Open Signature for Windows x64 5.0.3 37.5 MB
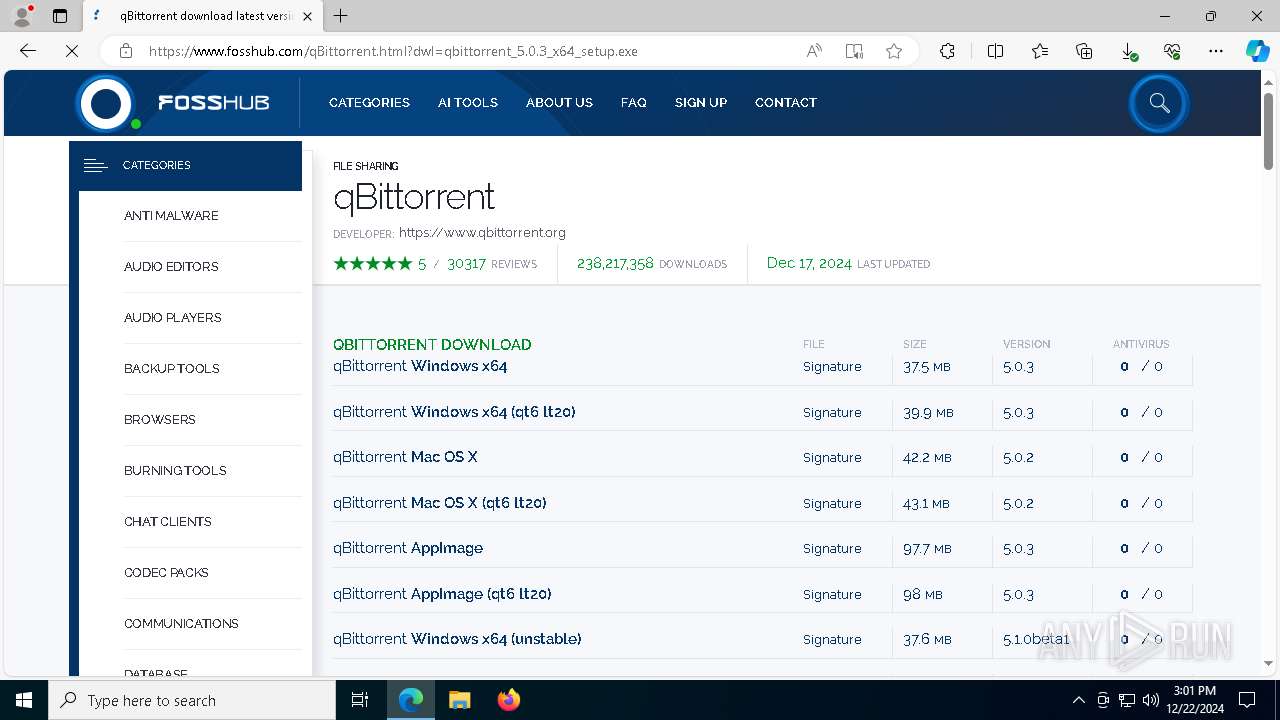Screen dimensions: 1280x720 pos(832,367)
